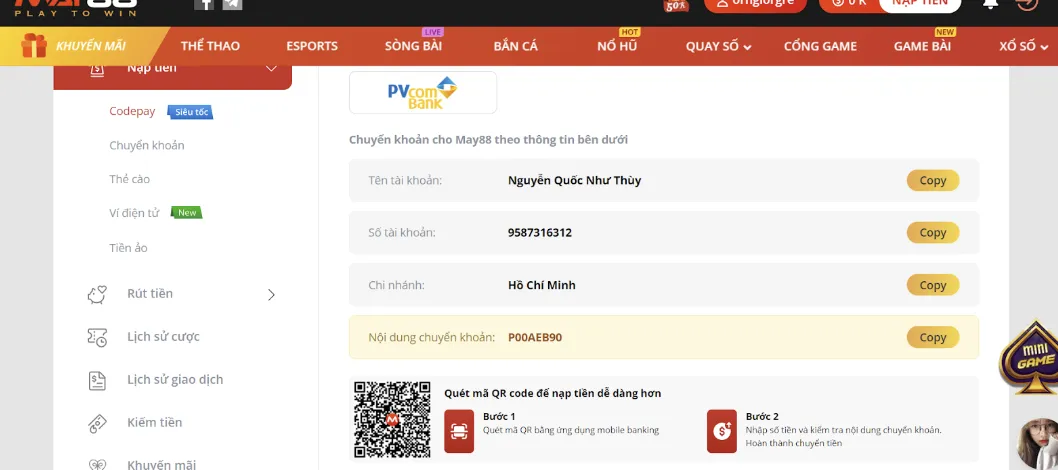Open the Nổ Hũ menu item
Screen dimensions: 1058x470
(x=616, y=46)
